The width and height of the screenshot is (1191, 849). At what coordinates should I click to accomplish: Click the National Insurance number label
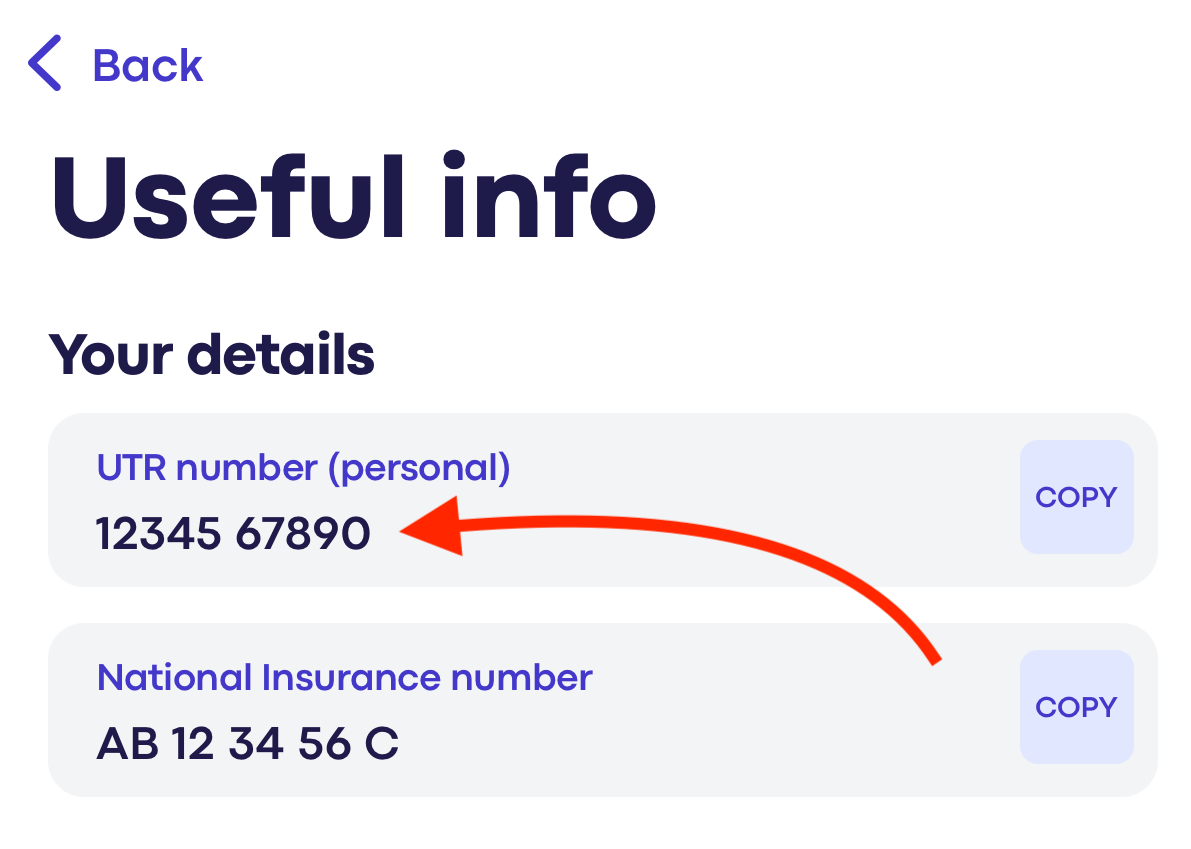click(x=344, y=677)
